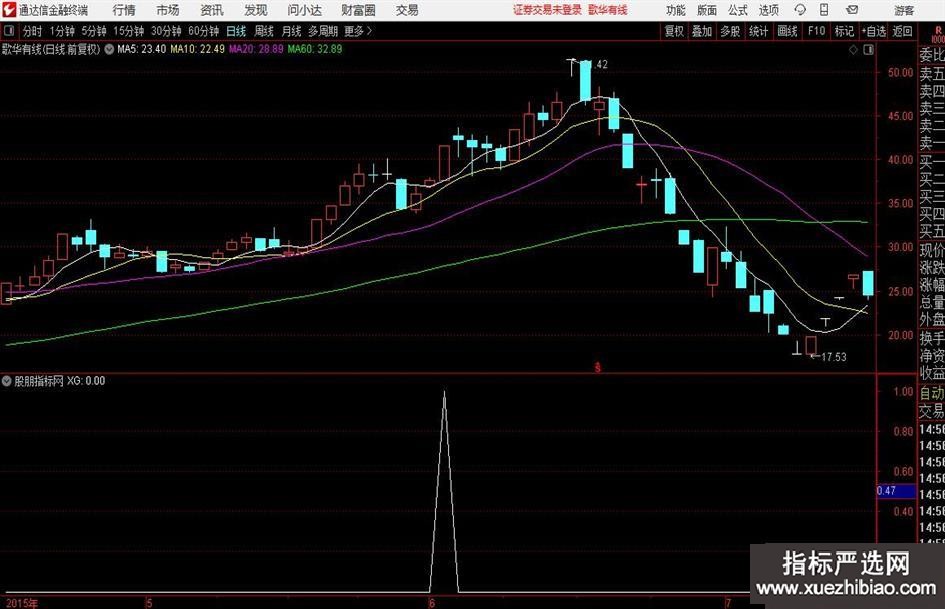This screenshot has width=945, height=609.
Task: Click the MA20: 28.89 label
Action: pos(256,49)
